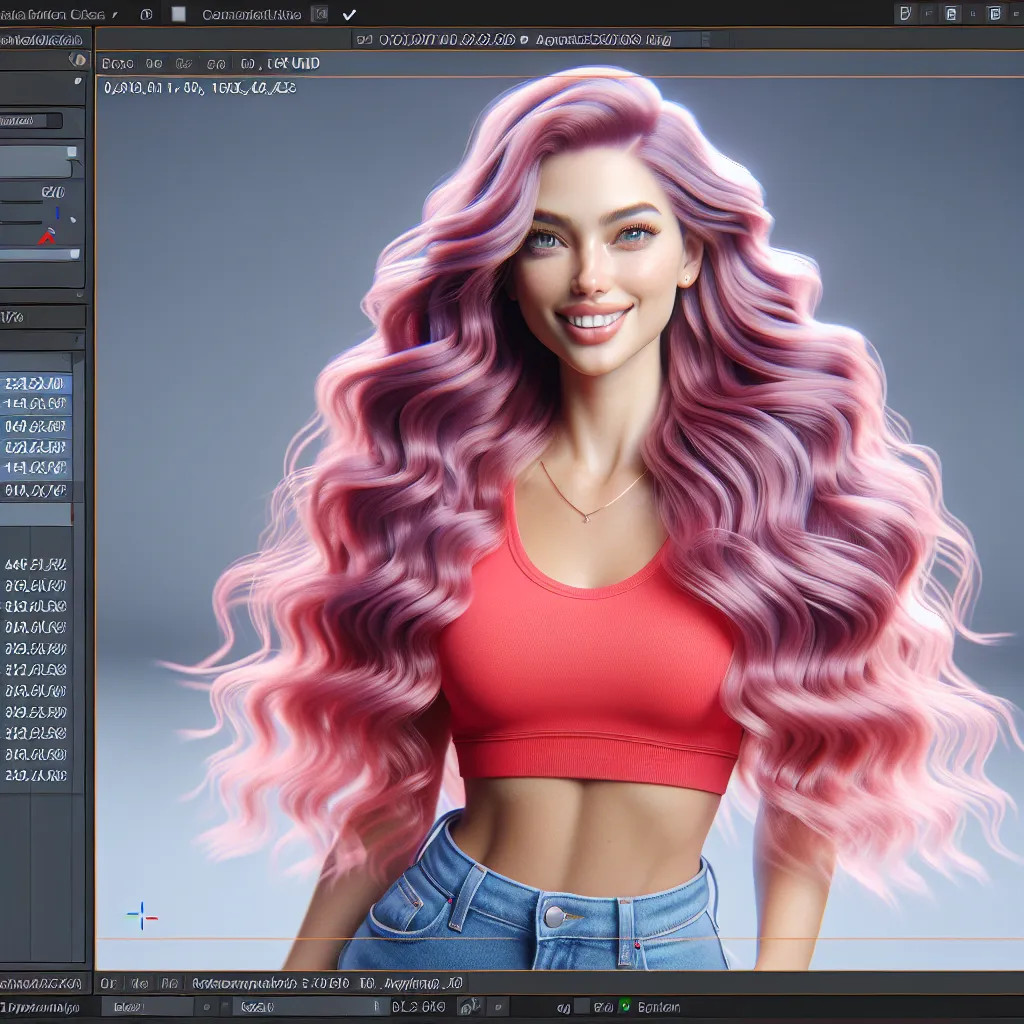The image size is (1024, 1024).
Task: Click the green status dot in the bottom bar
Action: pos(625,1006)
